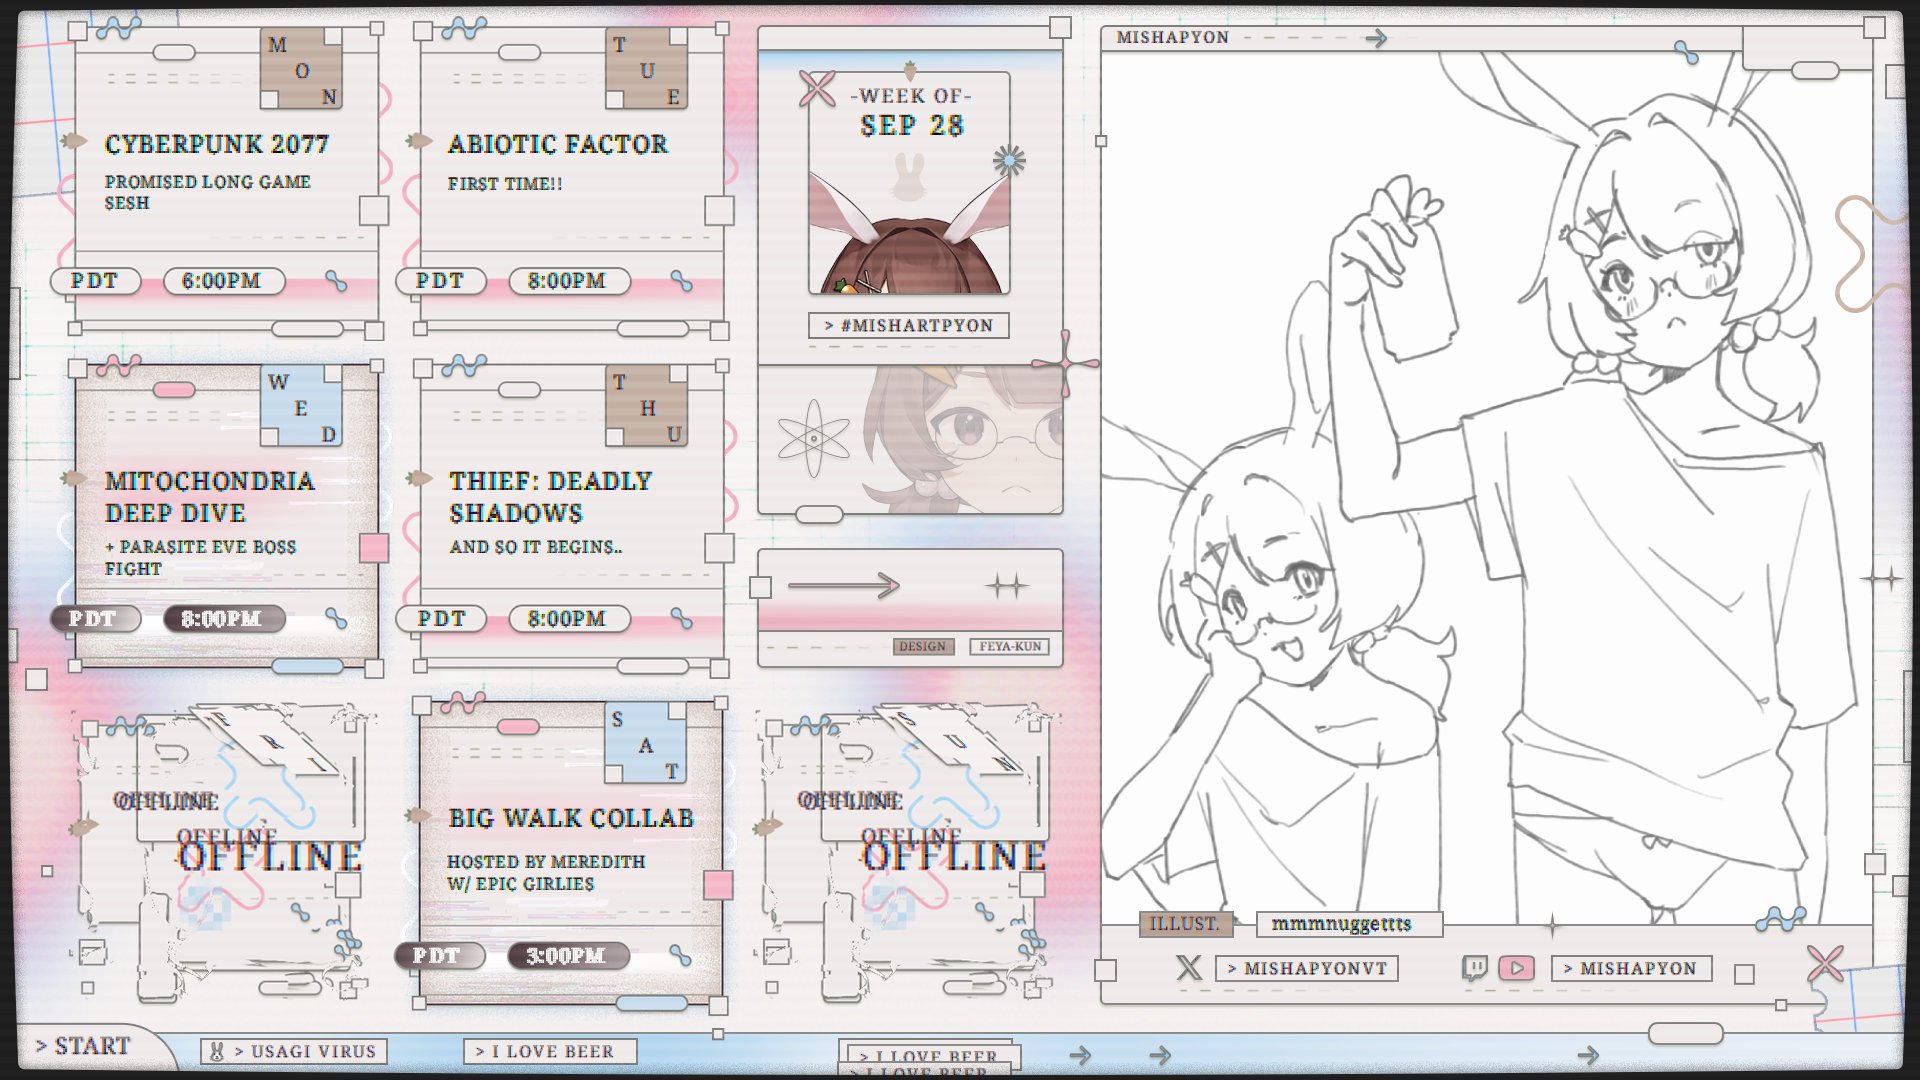1920x1080 pixels.
Task: Toggle the square box on Cyberpunk 2077 card edge
Action: click(374, 211)
